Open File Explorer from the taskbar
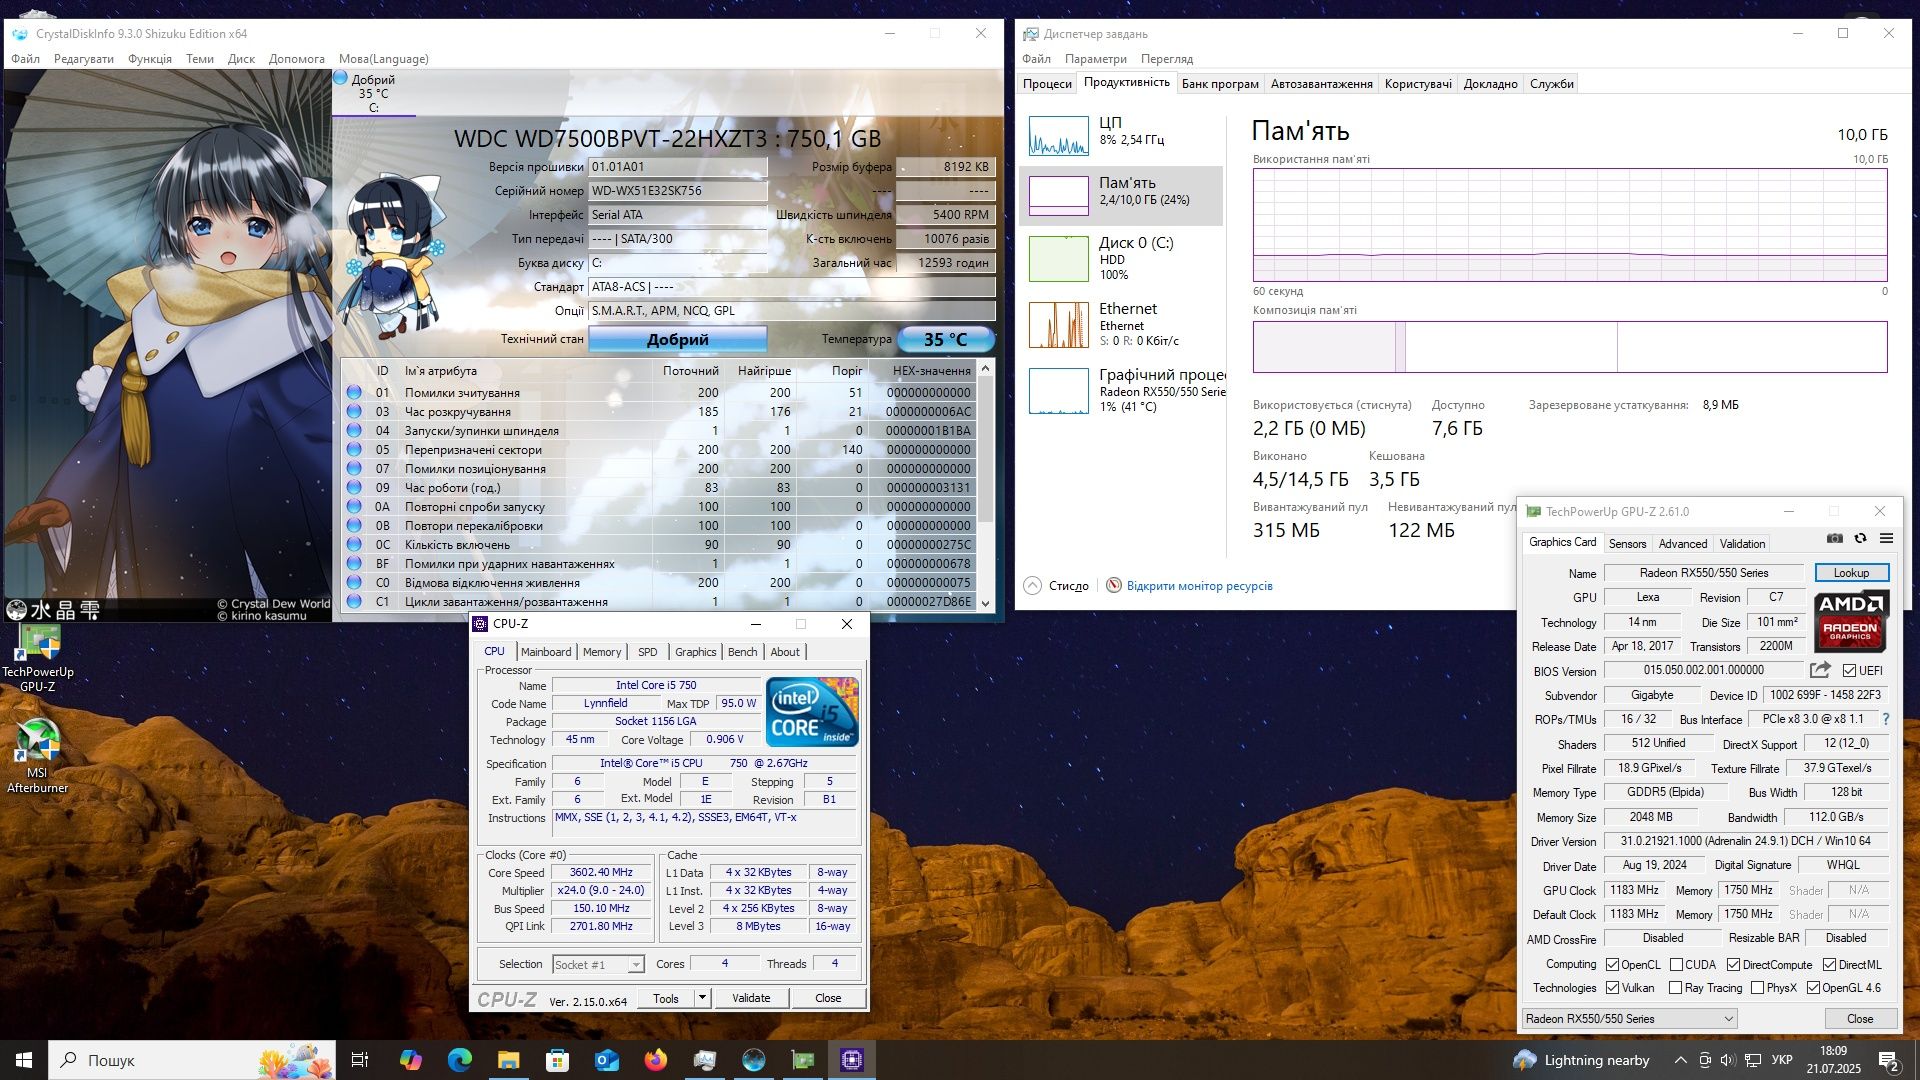The image size is (1920, 1080). pyautogui.click(x=508, y=1060)
